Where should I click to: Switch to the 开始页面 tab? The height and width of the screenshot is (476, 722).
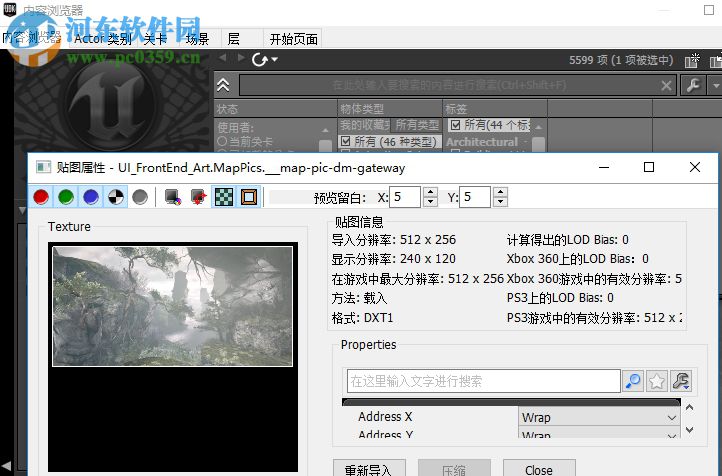click(x=293, y=39)
